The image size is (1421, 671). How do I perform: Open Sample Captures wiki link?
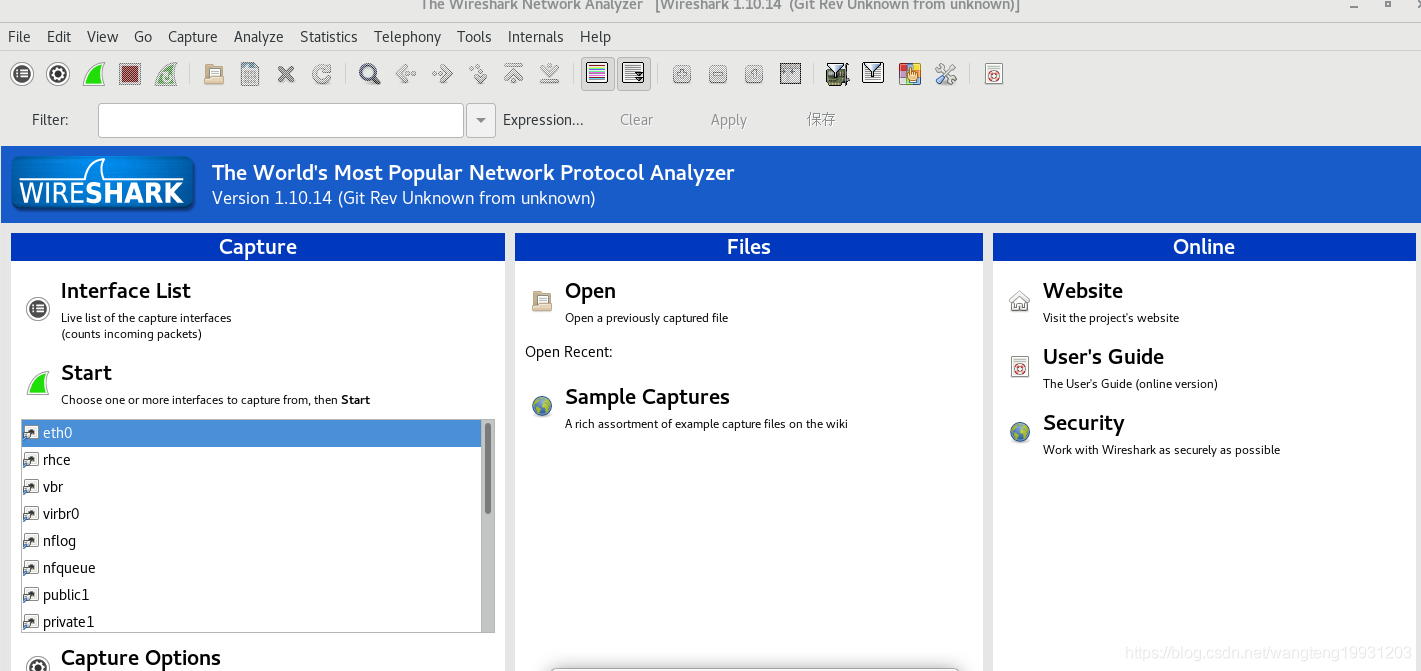[647, 397]
